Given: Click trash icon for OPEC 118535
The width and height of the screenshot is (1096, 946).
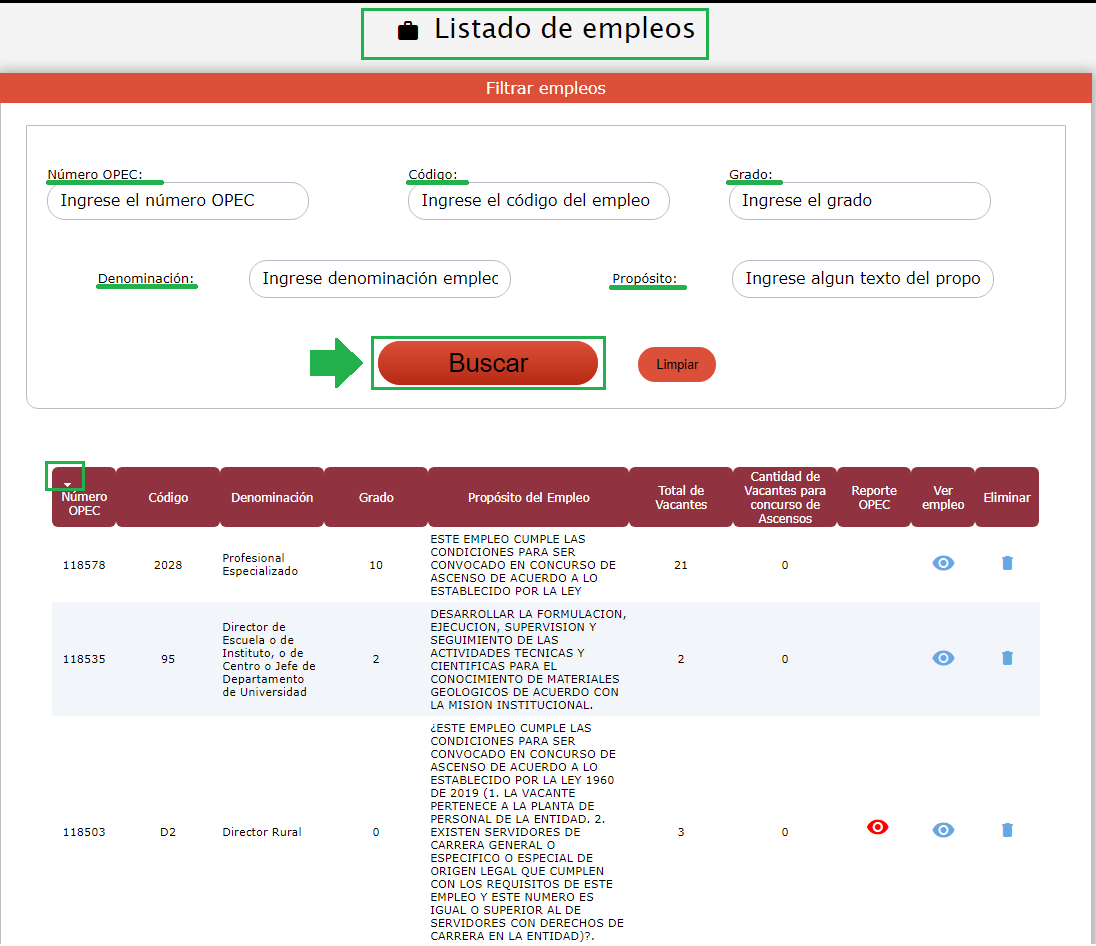Looking at the screenshot, I should 1007,658.
